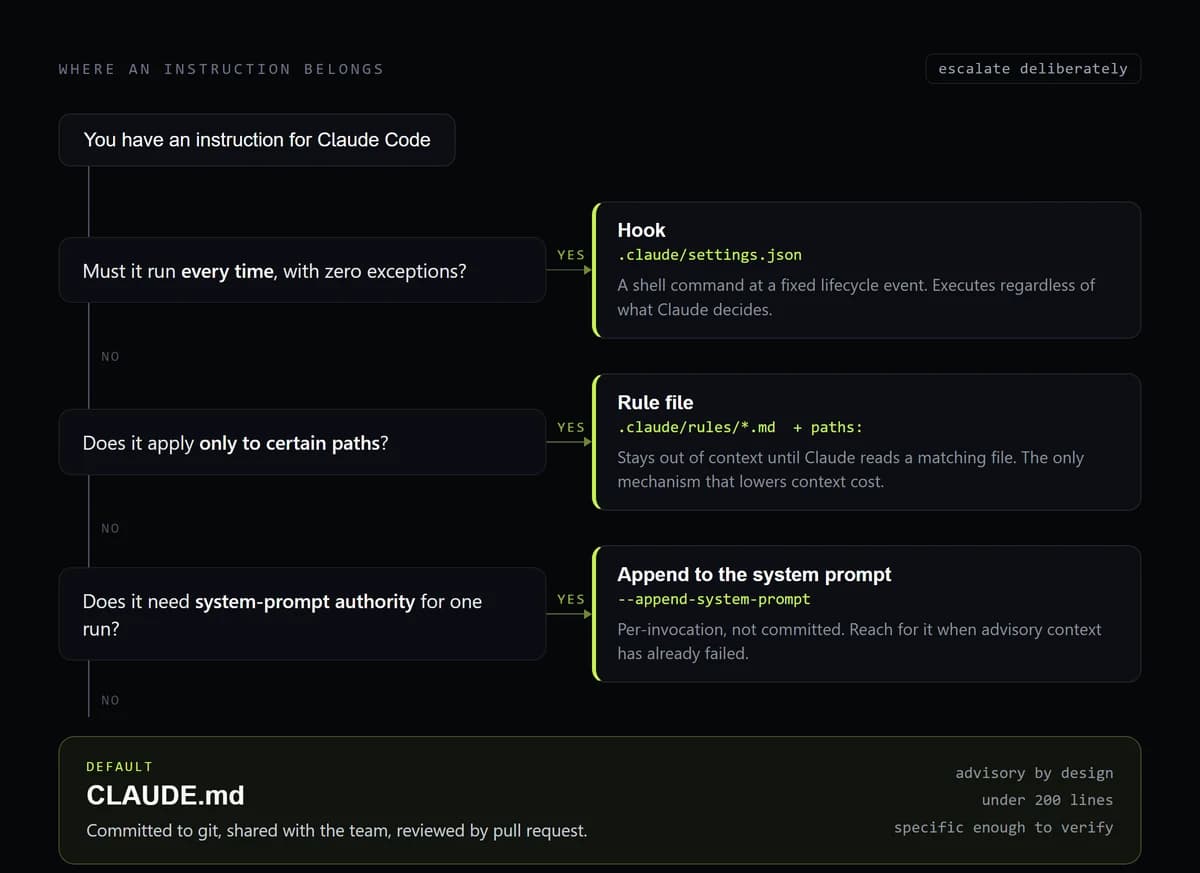Click 'Stays out of context until Claude reads' description
1200x873 pixels.
click(x=850, y=469)
